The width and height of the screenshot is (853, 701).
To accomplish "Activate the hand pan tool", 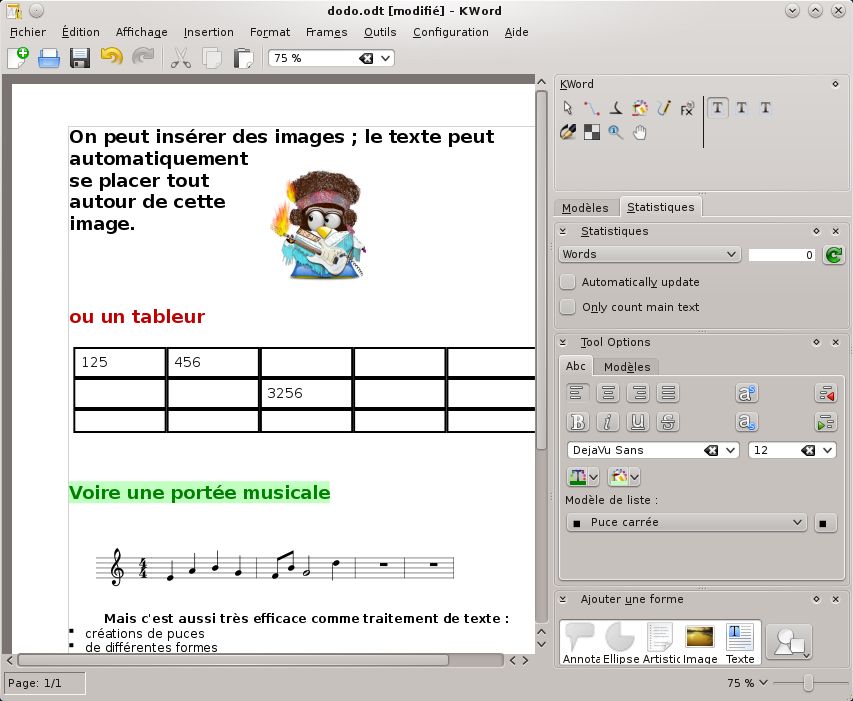I will (640, 132).
